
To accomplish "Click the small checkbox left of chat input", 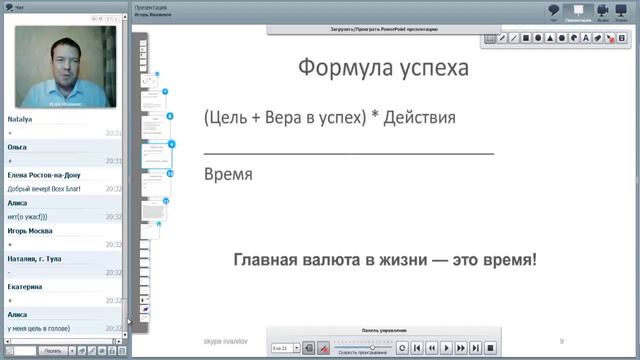I will pyautogui.click(x=9, y=351).
